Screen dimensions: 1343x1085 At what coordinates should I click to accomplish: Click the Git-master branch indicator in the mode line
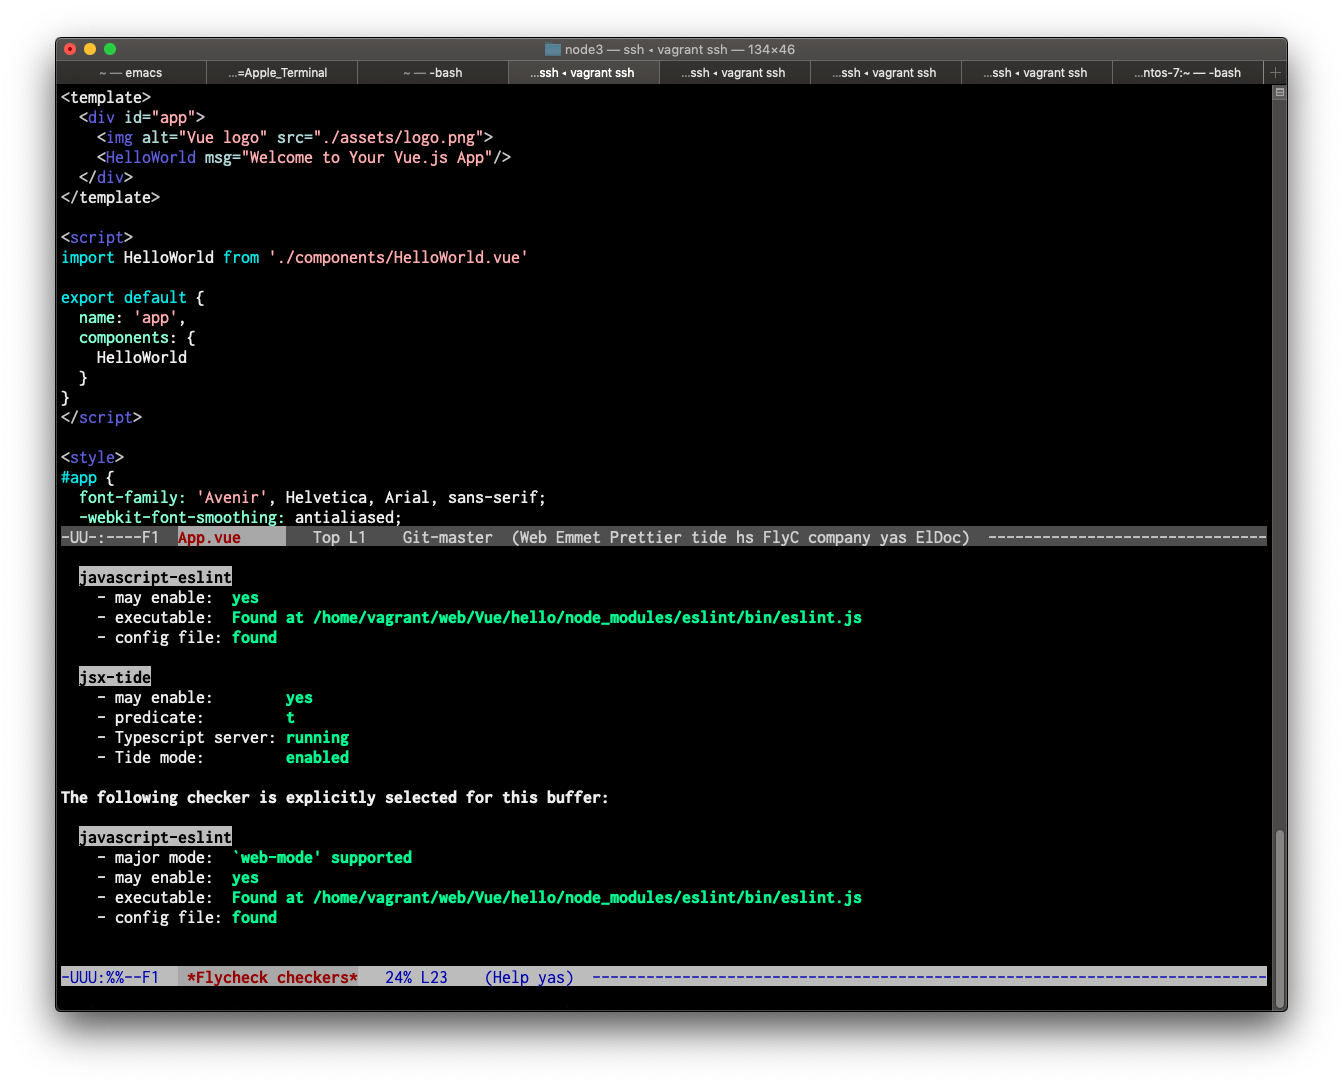click(x=447, y=537)
